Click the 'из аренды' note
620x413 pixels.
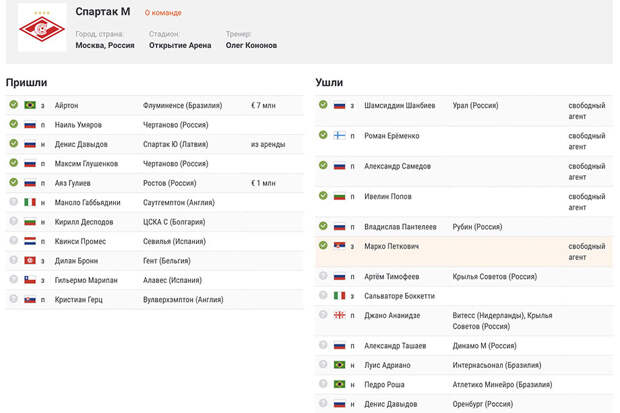(x=268, y=144)
